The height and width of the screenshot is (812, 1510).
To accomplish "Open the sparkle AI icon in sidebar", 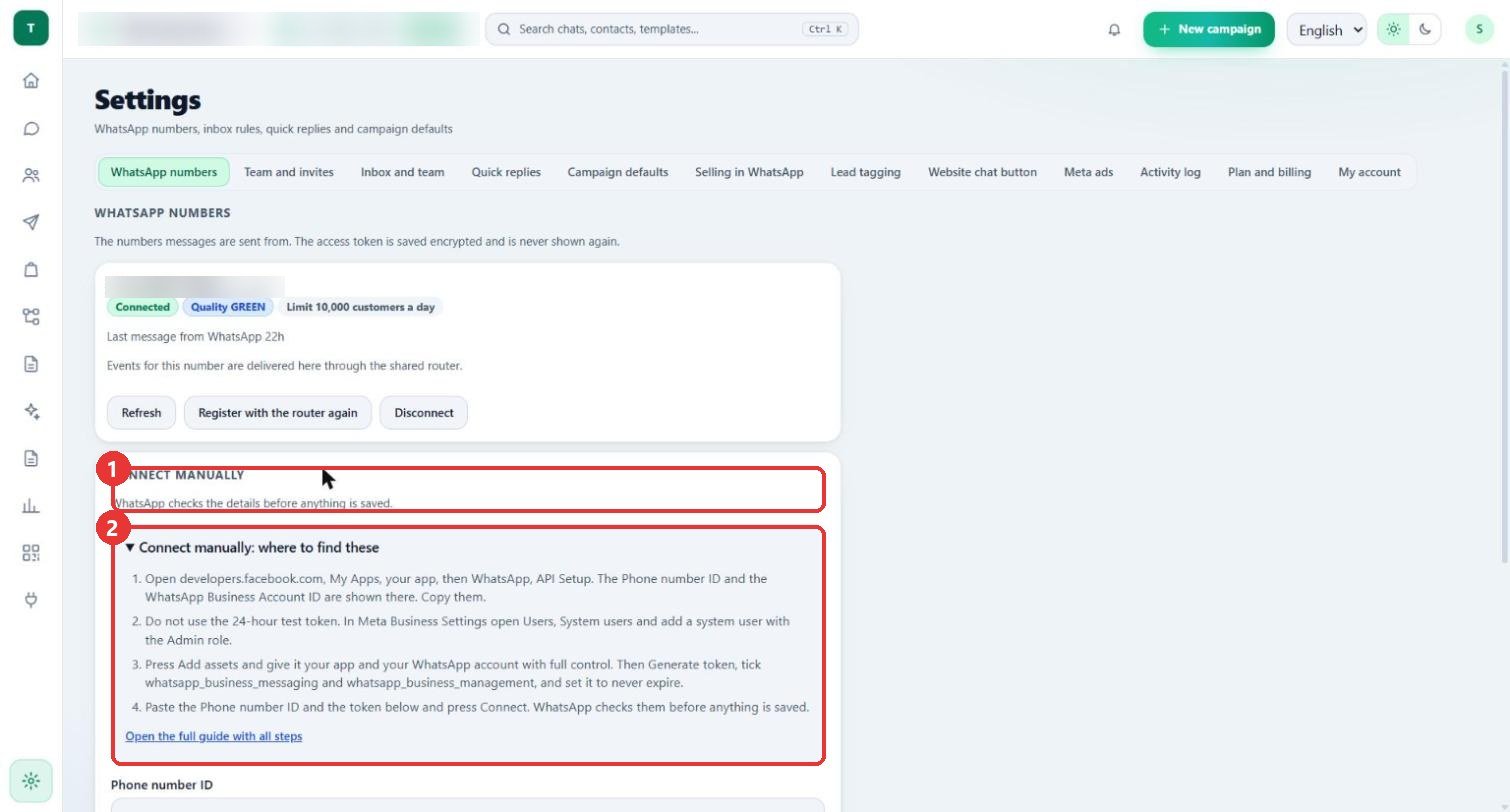I will click(x=31, y=411).
